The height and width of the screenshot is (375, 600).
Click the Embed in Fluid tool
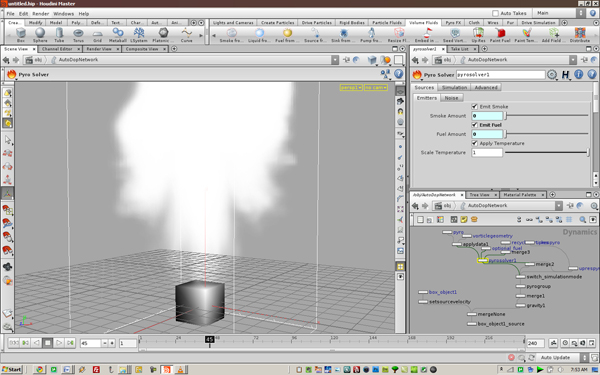point(427,35)
